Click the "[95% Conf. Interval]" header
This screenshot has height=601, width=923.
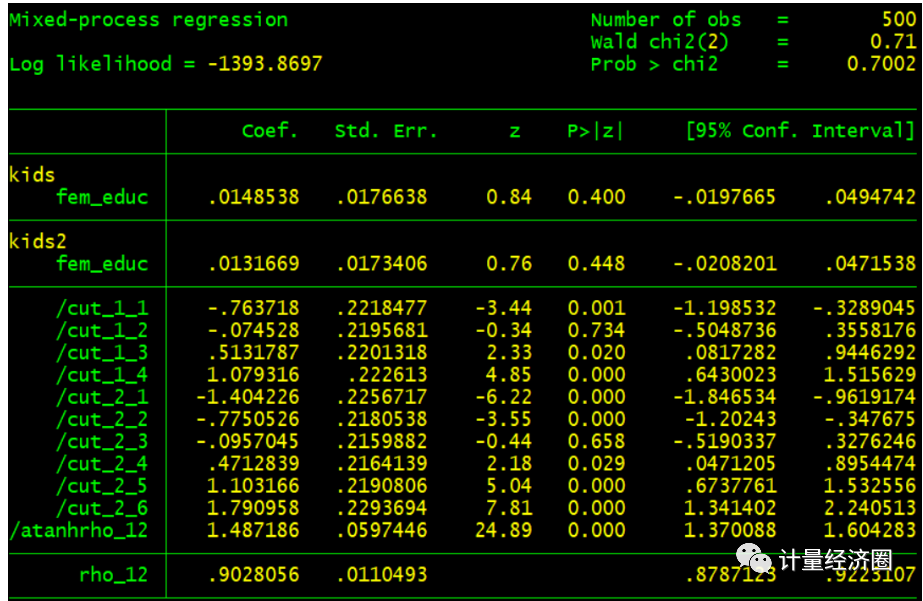[800, 132]
